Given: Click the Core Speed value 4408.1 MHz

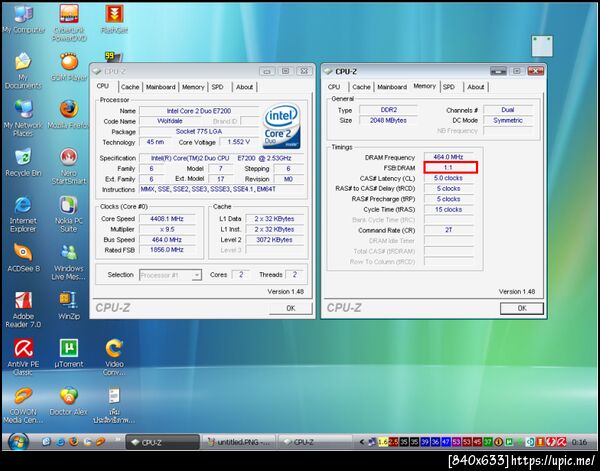Looking at the screenshot, I should point(167,219).
